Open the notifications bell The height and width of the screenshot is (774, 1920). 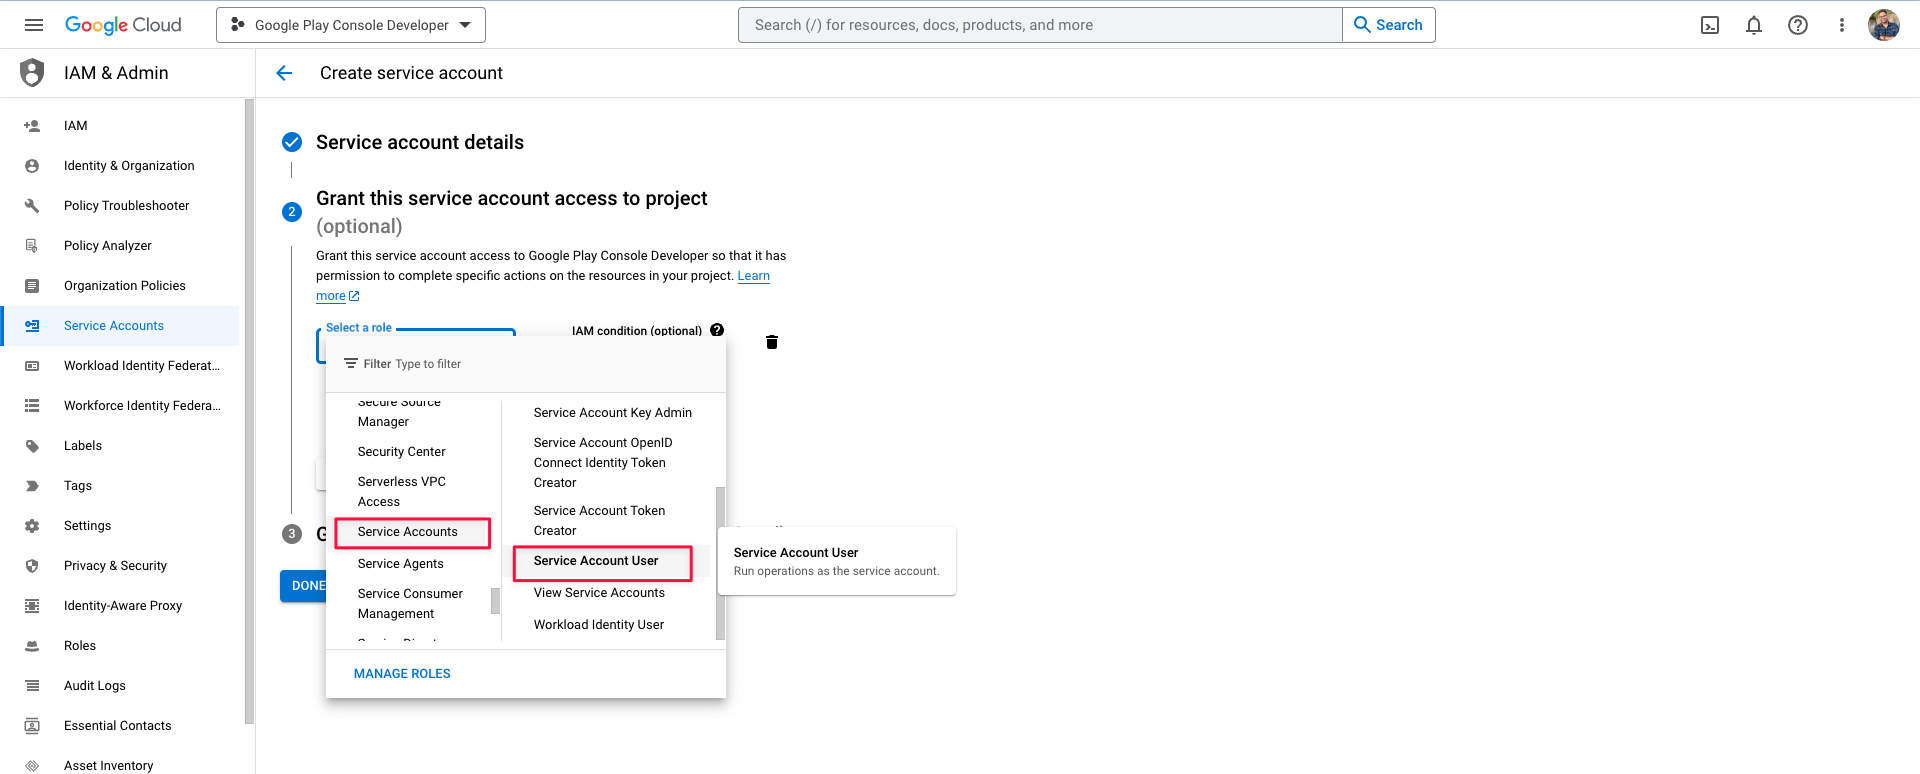(1754, 25)
